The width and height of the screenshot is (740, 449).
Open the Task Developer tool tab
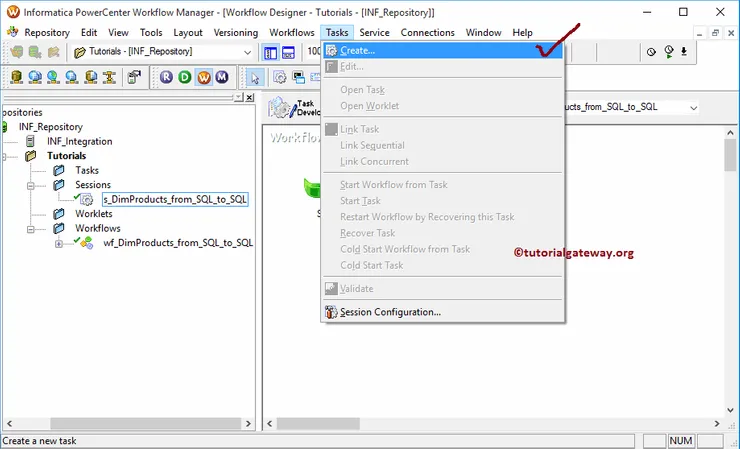[294, 108]
